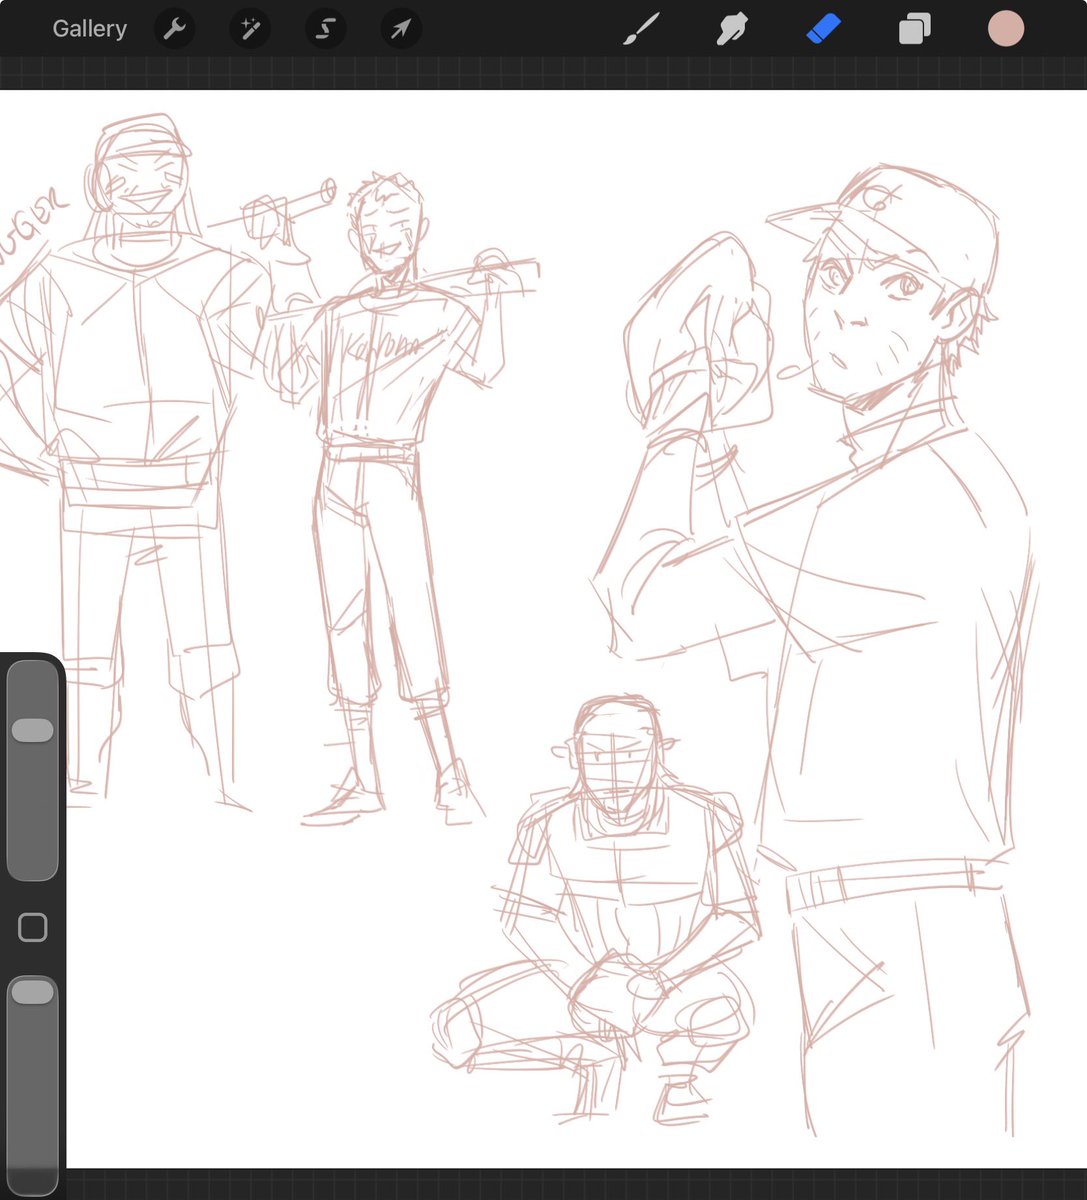The width and height of the screenshot is (1087, 1200).
Task: Tap the square Modify button in sidebar
Action: [33, 928]
